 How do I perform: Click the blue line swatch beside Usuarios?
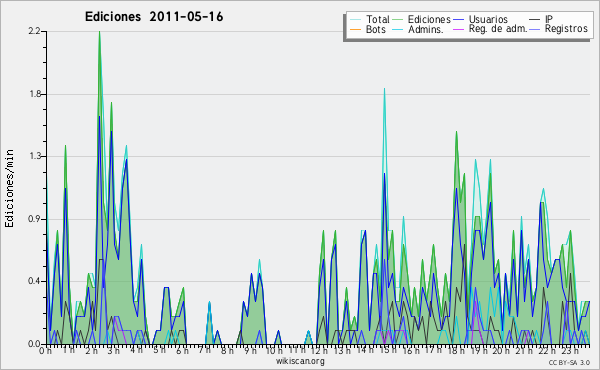pyautogui.click(x=458, y=20)
